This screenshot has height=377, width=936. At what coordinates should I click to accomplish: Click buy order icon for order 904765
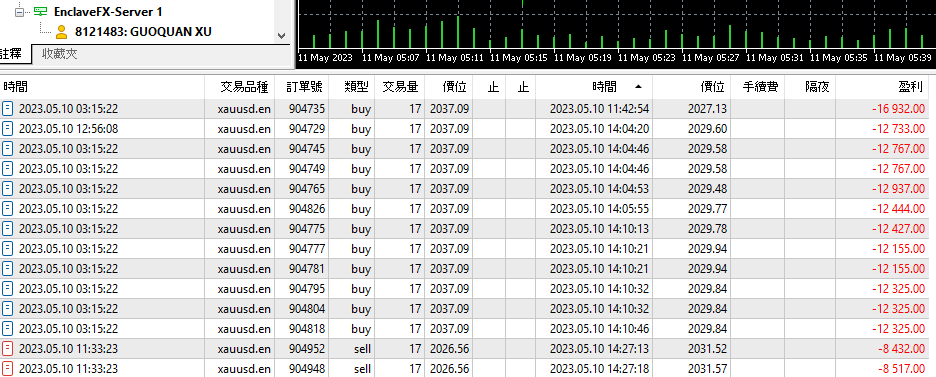(8, 188)
